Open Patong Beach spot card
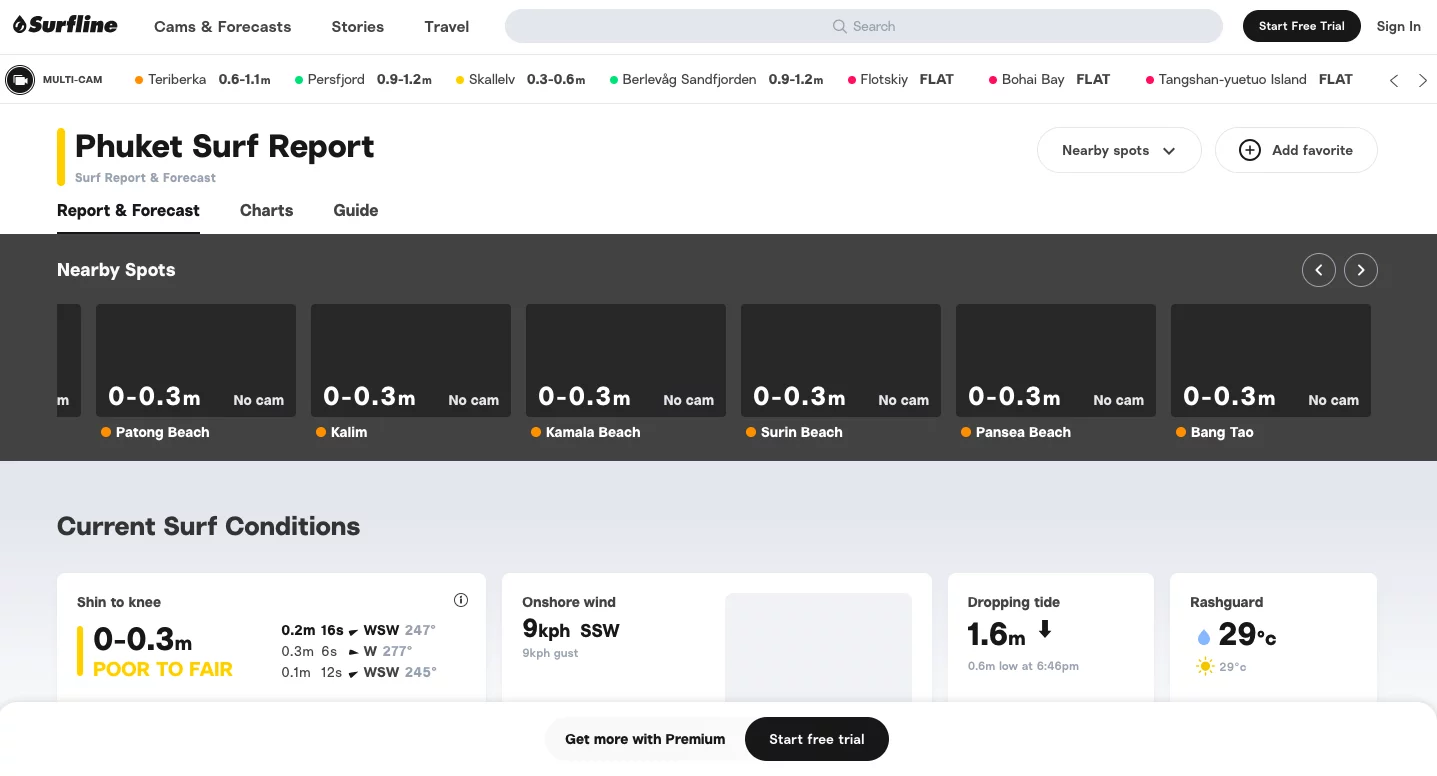 [196, 372]
